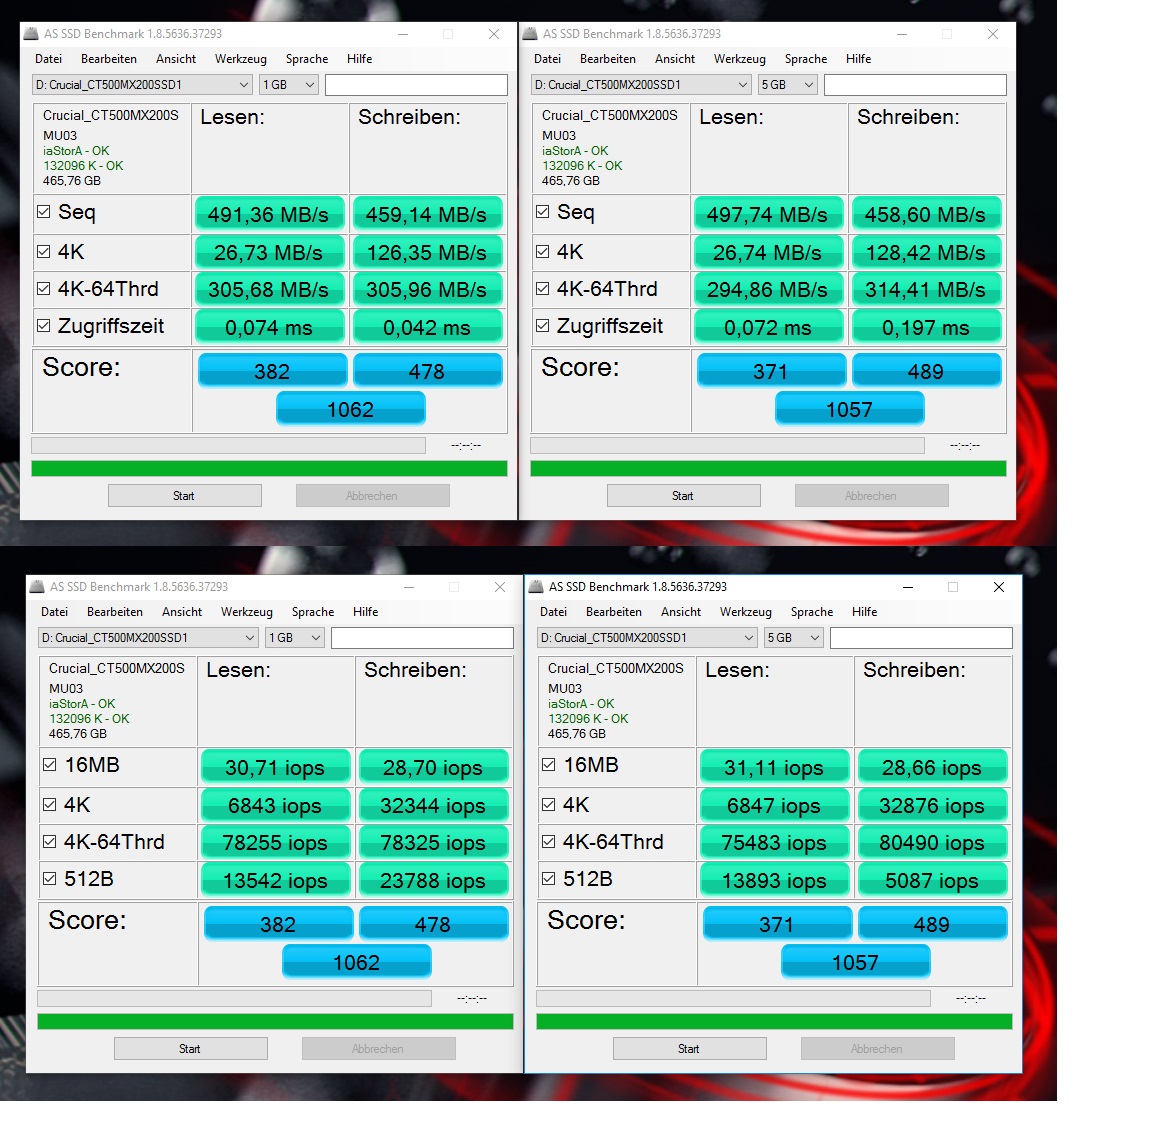1174x1144 pixels.
Task: Expand the drive selector in the 497,74 MB/s window
Action: pyautogui.click(x=742, y=85)
